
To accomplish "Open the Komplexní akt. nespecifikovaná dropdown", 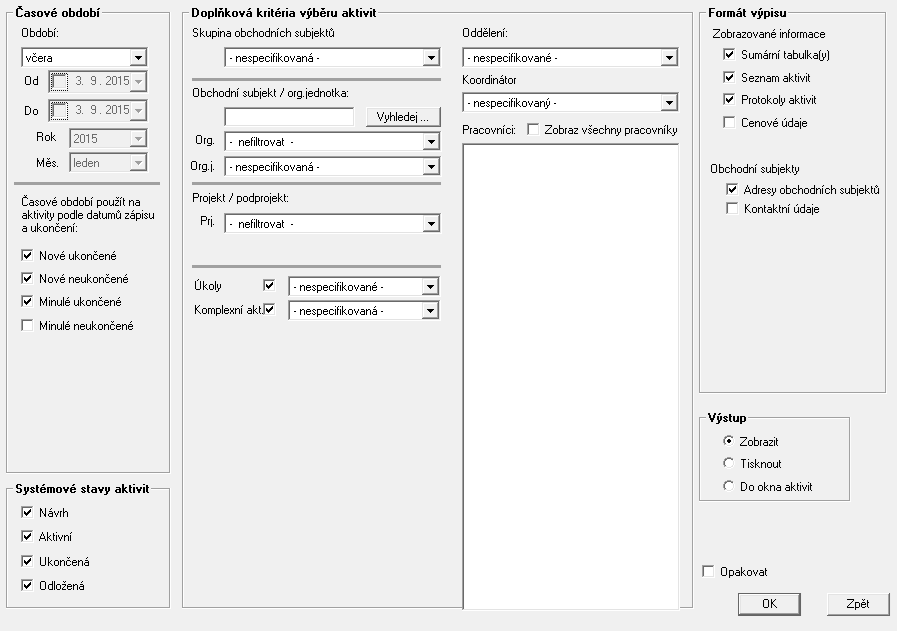I will coord(363,311).
